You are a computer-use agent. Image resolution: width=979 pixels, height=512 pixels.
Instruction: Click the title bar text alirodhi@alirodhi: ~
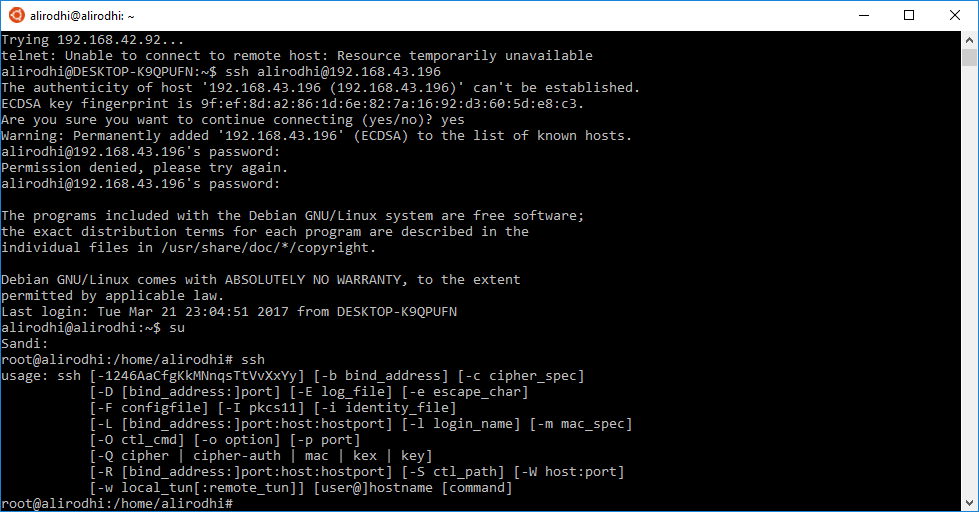pyautogui.click(x=82, y=16)
